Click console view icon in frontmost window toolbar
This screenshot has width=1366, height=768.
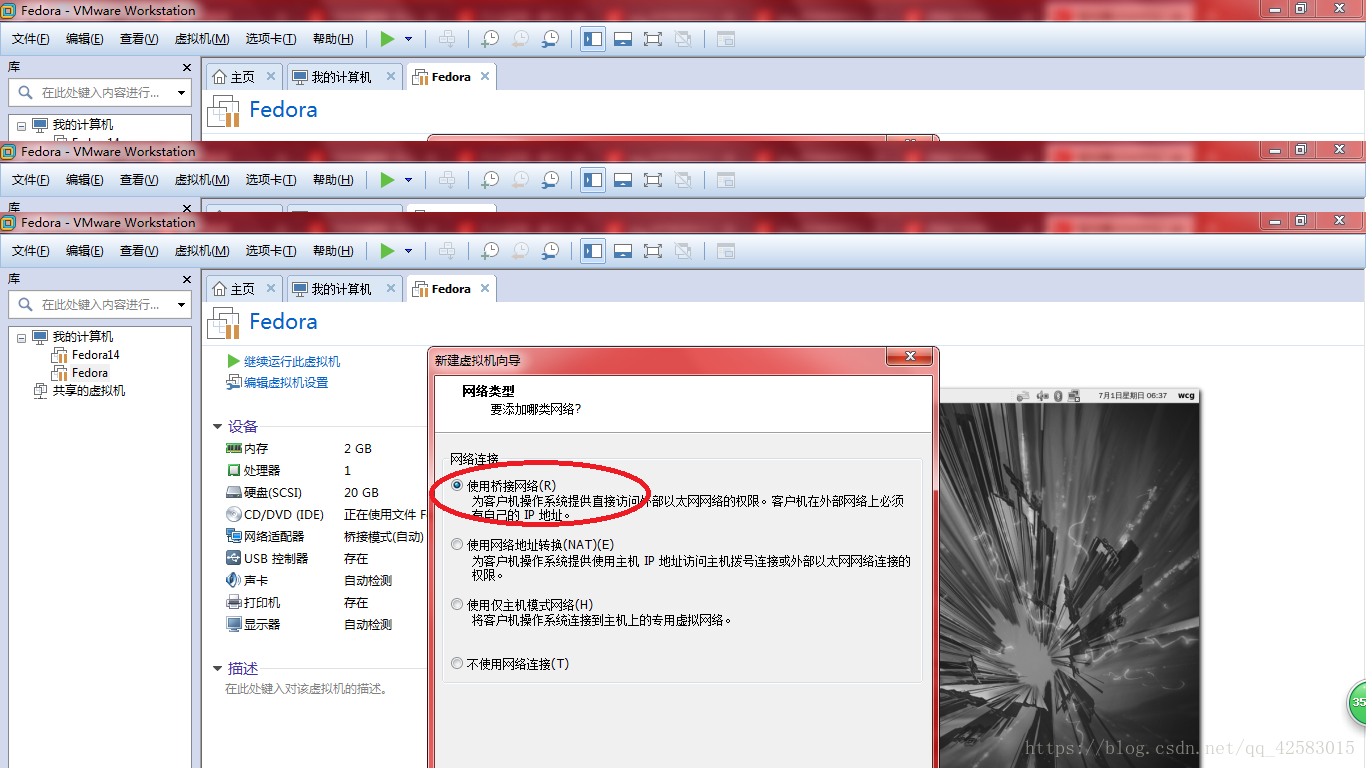click(x=725, y=250)
